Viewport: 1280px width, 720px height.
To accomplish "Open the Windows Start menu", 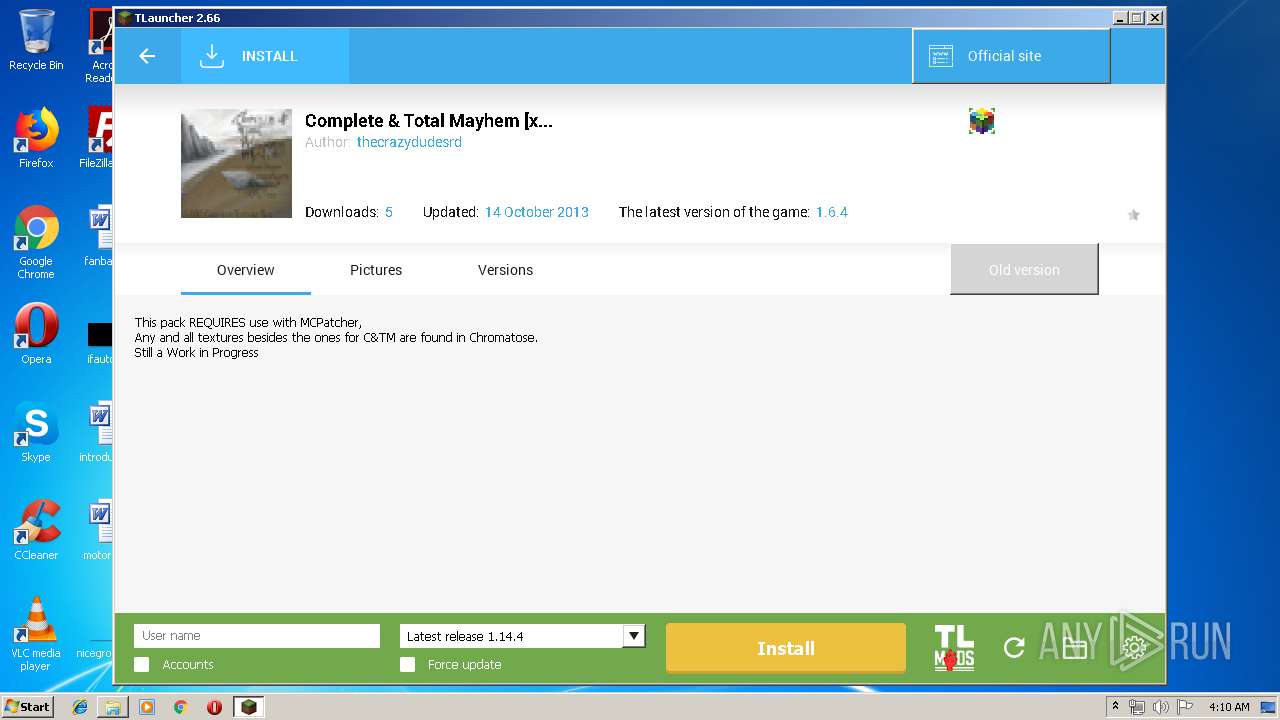I will [x=27, y=706].
